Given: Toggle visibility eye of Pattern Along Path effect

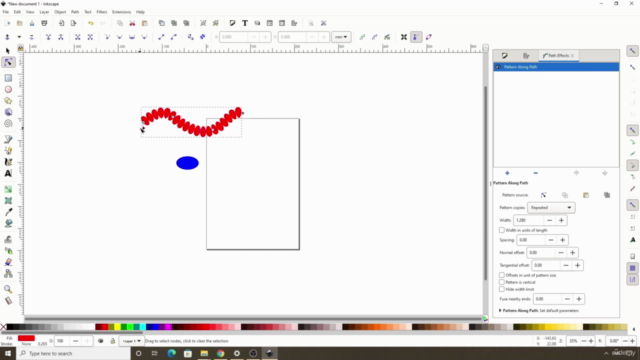Looking at the screenshot, I should click(x=498, y=67).
